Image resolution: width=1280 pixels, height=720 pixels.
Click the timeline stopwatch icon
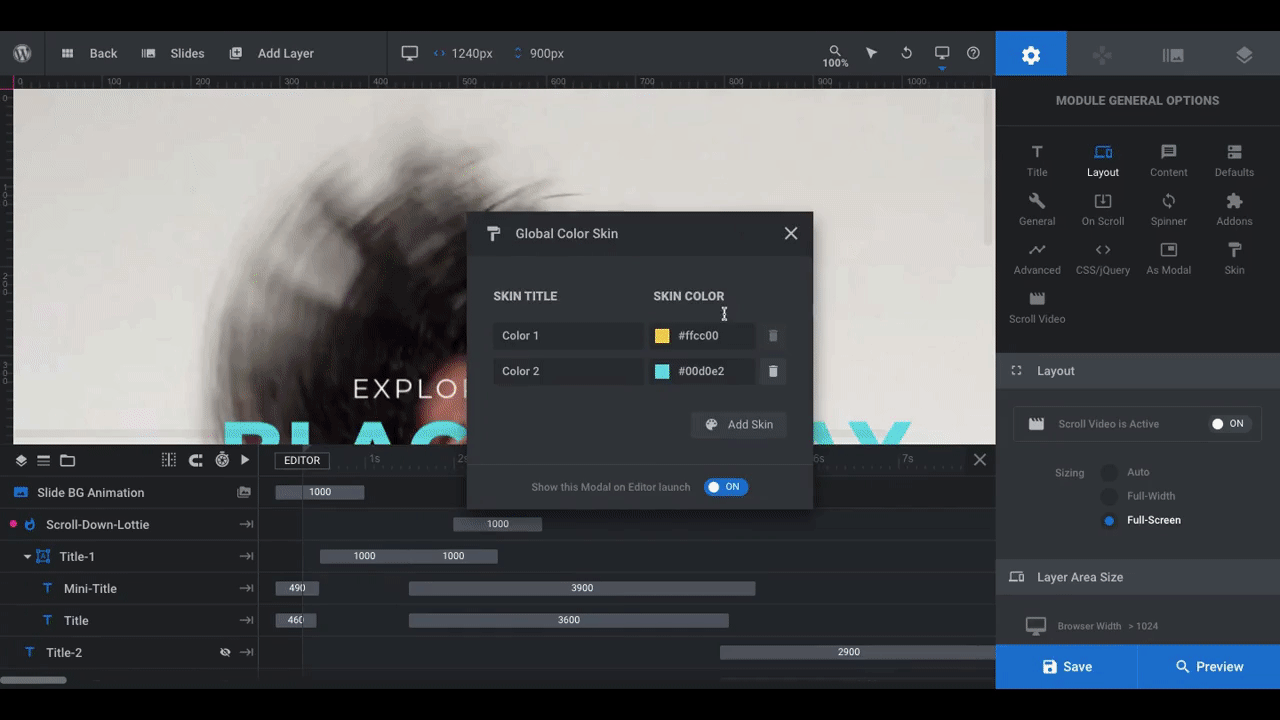click(x=222, y=460)
